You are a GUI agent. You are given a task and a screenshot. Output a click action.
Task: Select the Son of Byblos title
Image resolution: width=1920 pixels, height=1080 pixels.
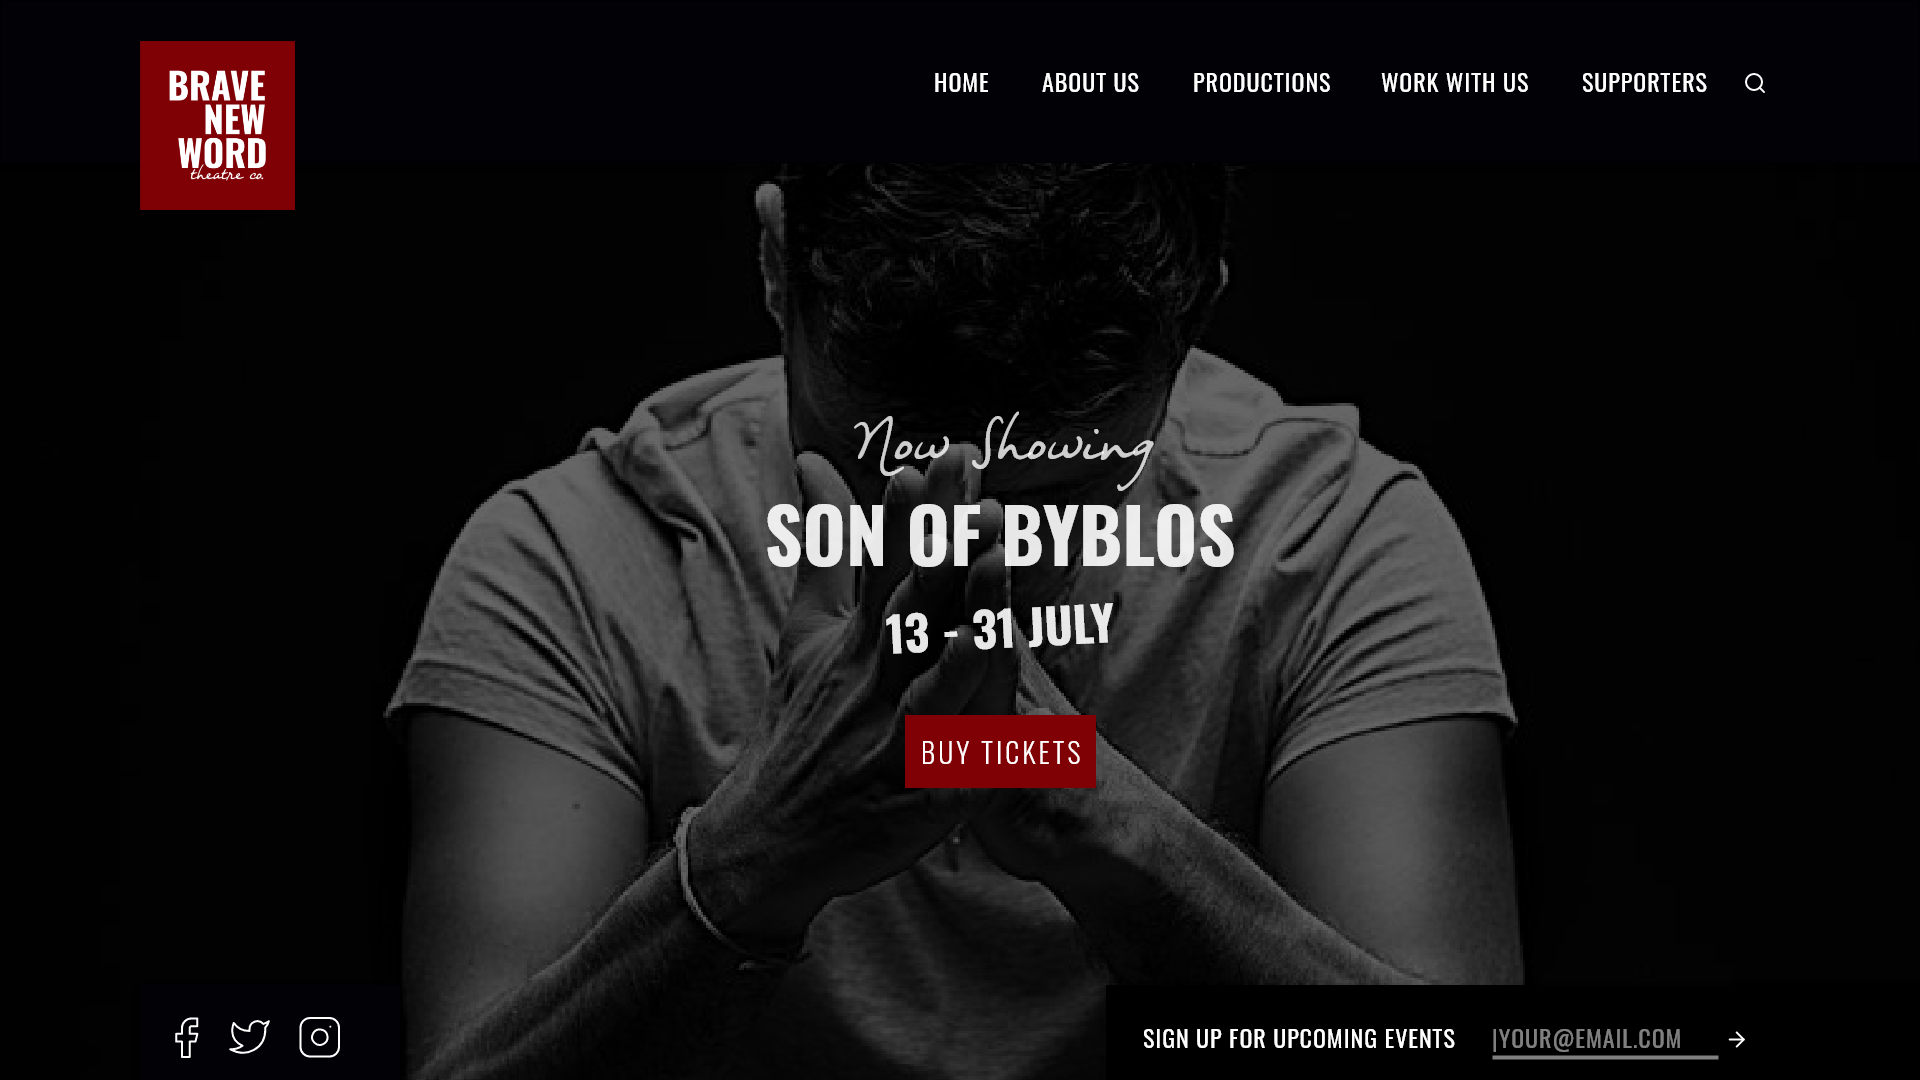tap(1000, 535)
